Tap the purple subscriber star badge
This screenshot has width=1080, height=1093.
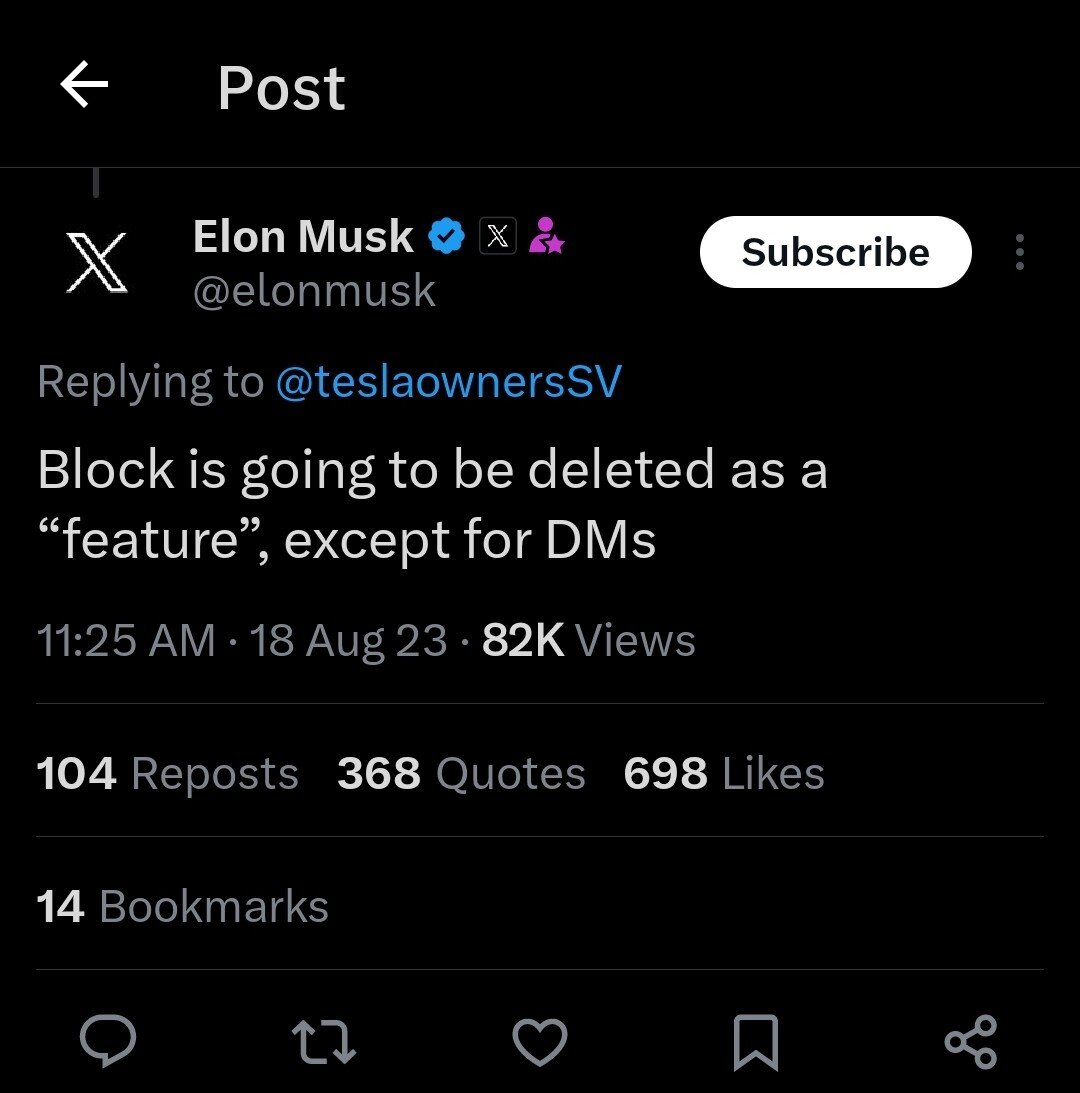(546, 237)
